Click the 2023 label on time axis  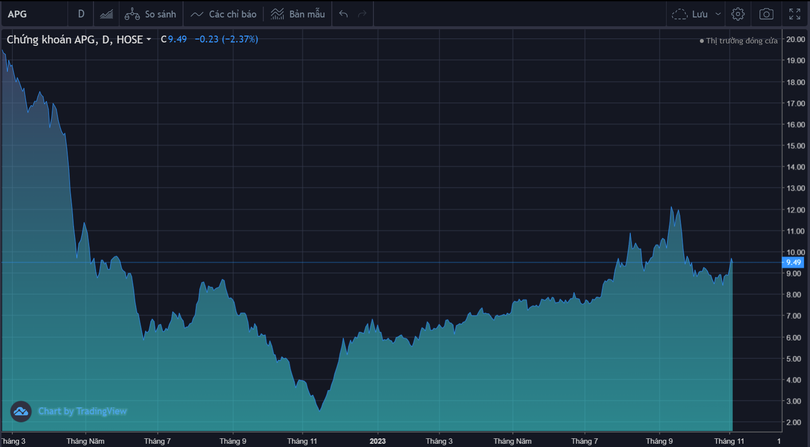377,440
